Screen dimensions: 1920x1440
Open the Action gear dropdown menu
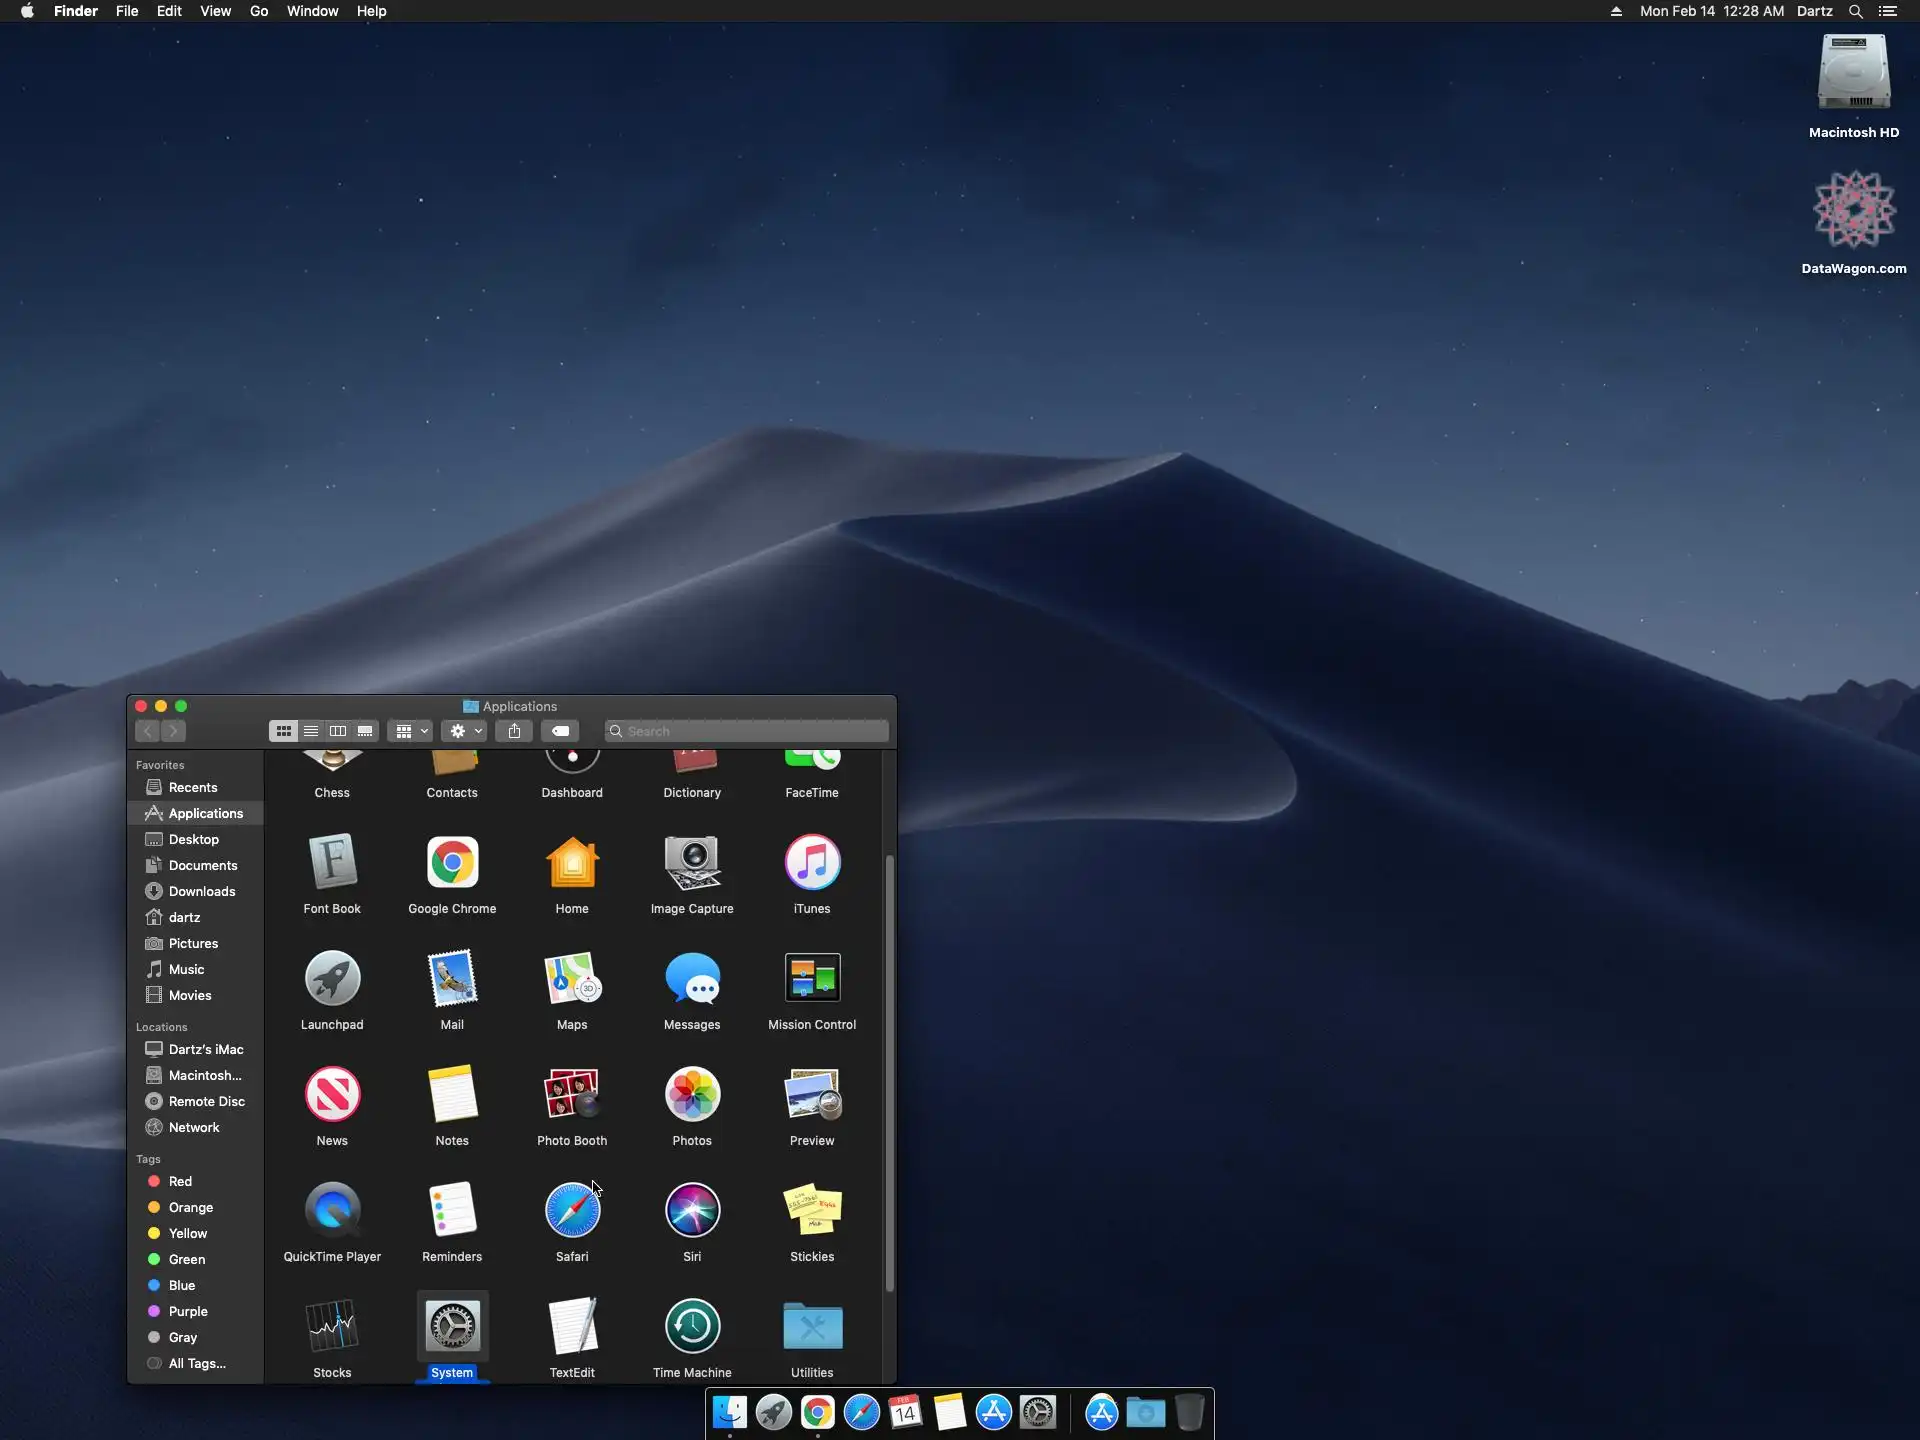[465, 731]
